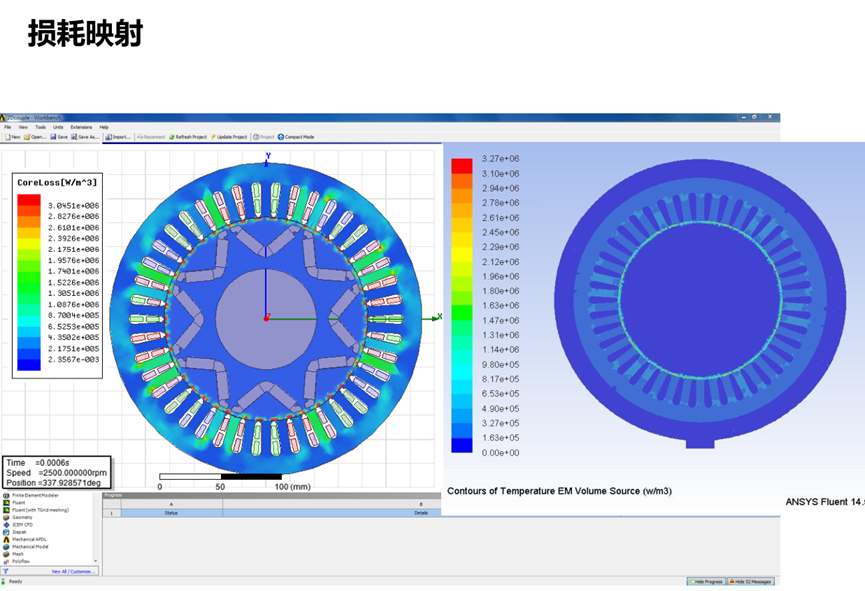This screenshot has height=591, width=865.
Task: Click the 1.3051e+006 CoreLoss legend value
Action: coord(73,294)
